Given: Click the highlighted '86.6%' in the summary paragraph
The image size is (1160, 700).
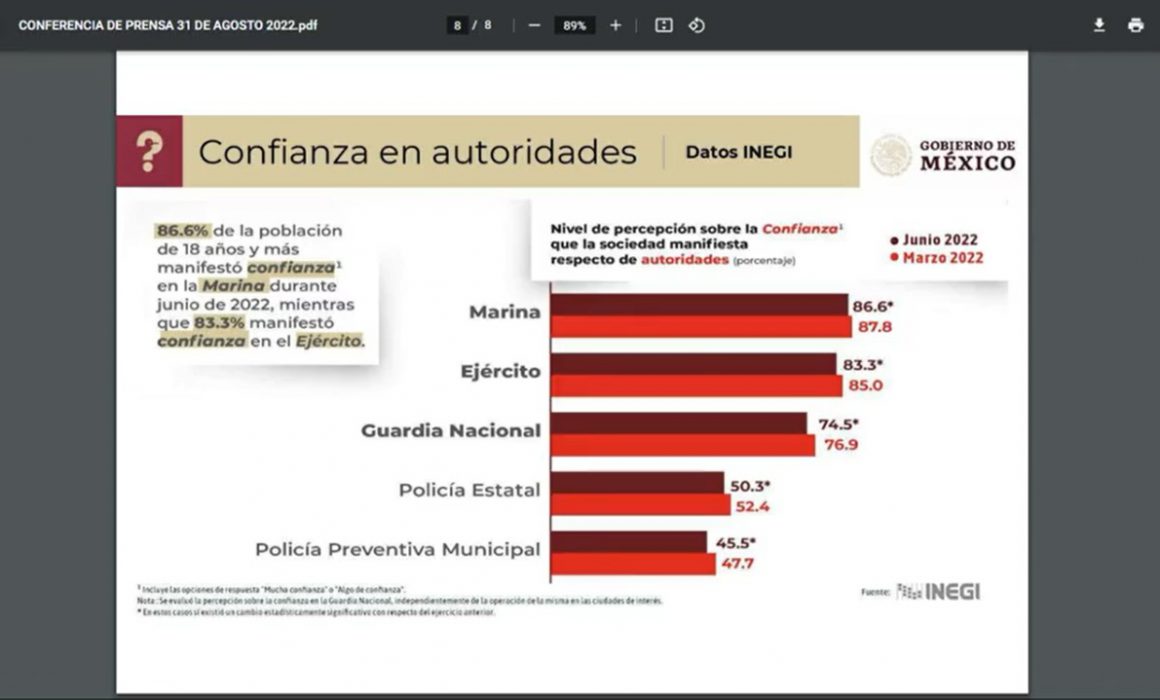Looking at the screenshot, I should (x=183, y=231).
